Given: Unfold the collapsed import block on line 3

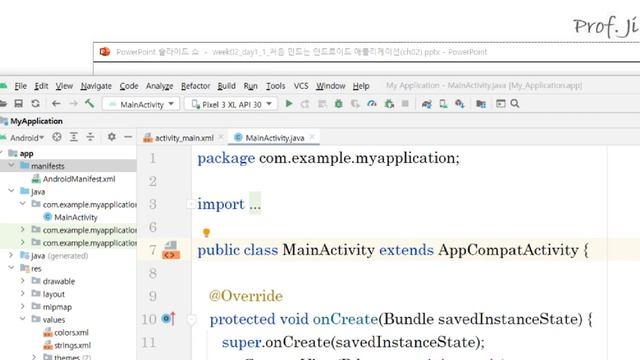Looking at the screenshot, I should 191,204.
